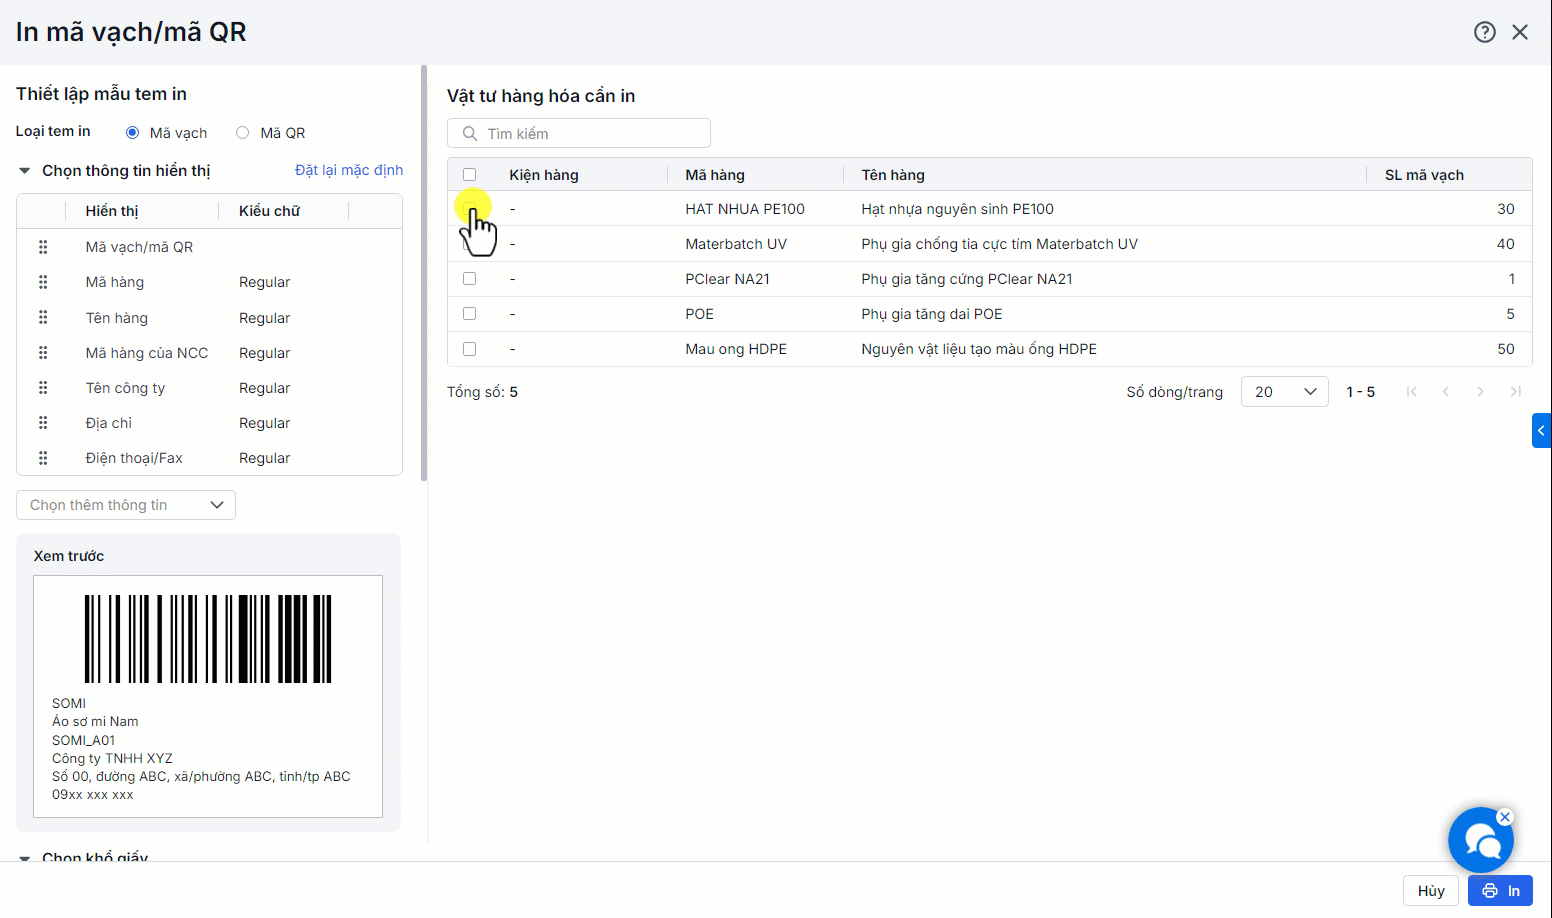Click drag handle beside Điện thoại/Fax row

point(43,458)
